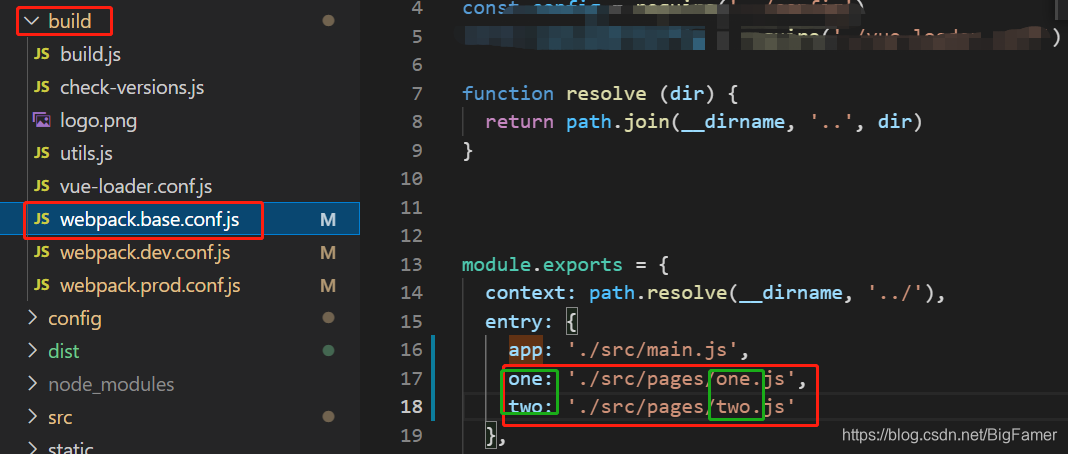Expand the dist folder chevron
This screenshot has height=454, width=1068.
click(x=31, y=351)
